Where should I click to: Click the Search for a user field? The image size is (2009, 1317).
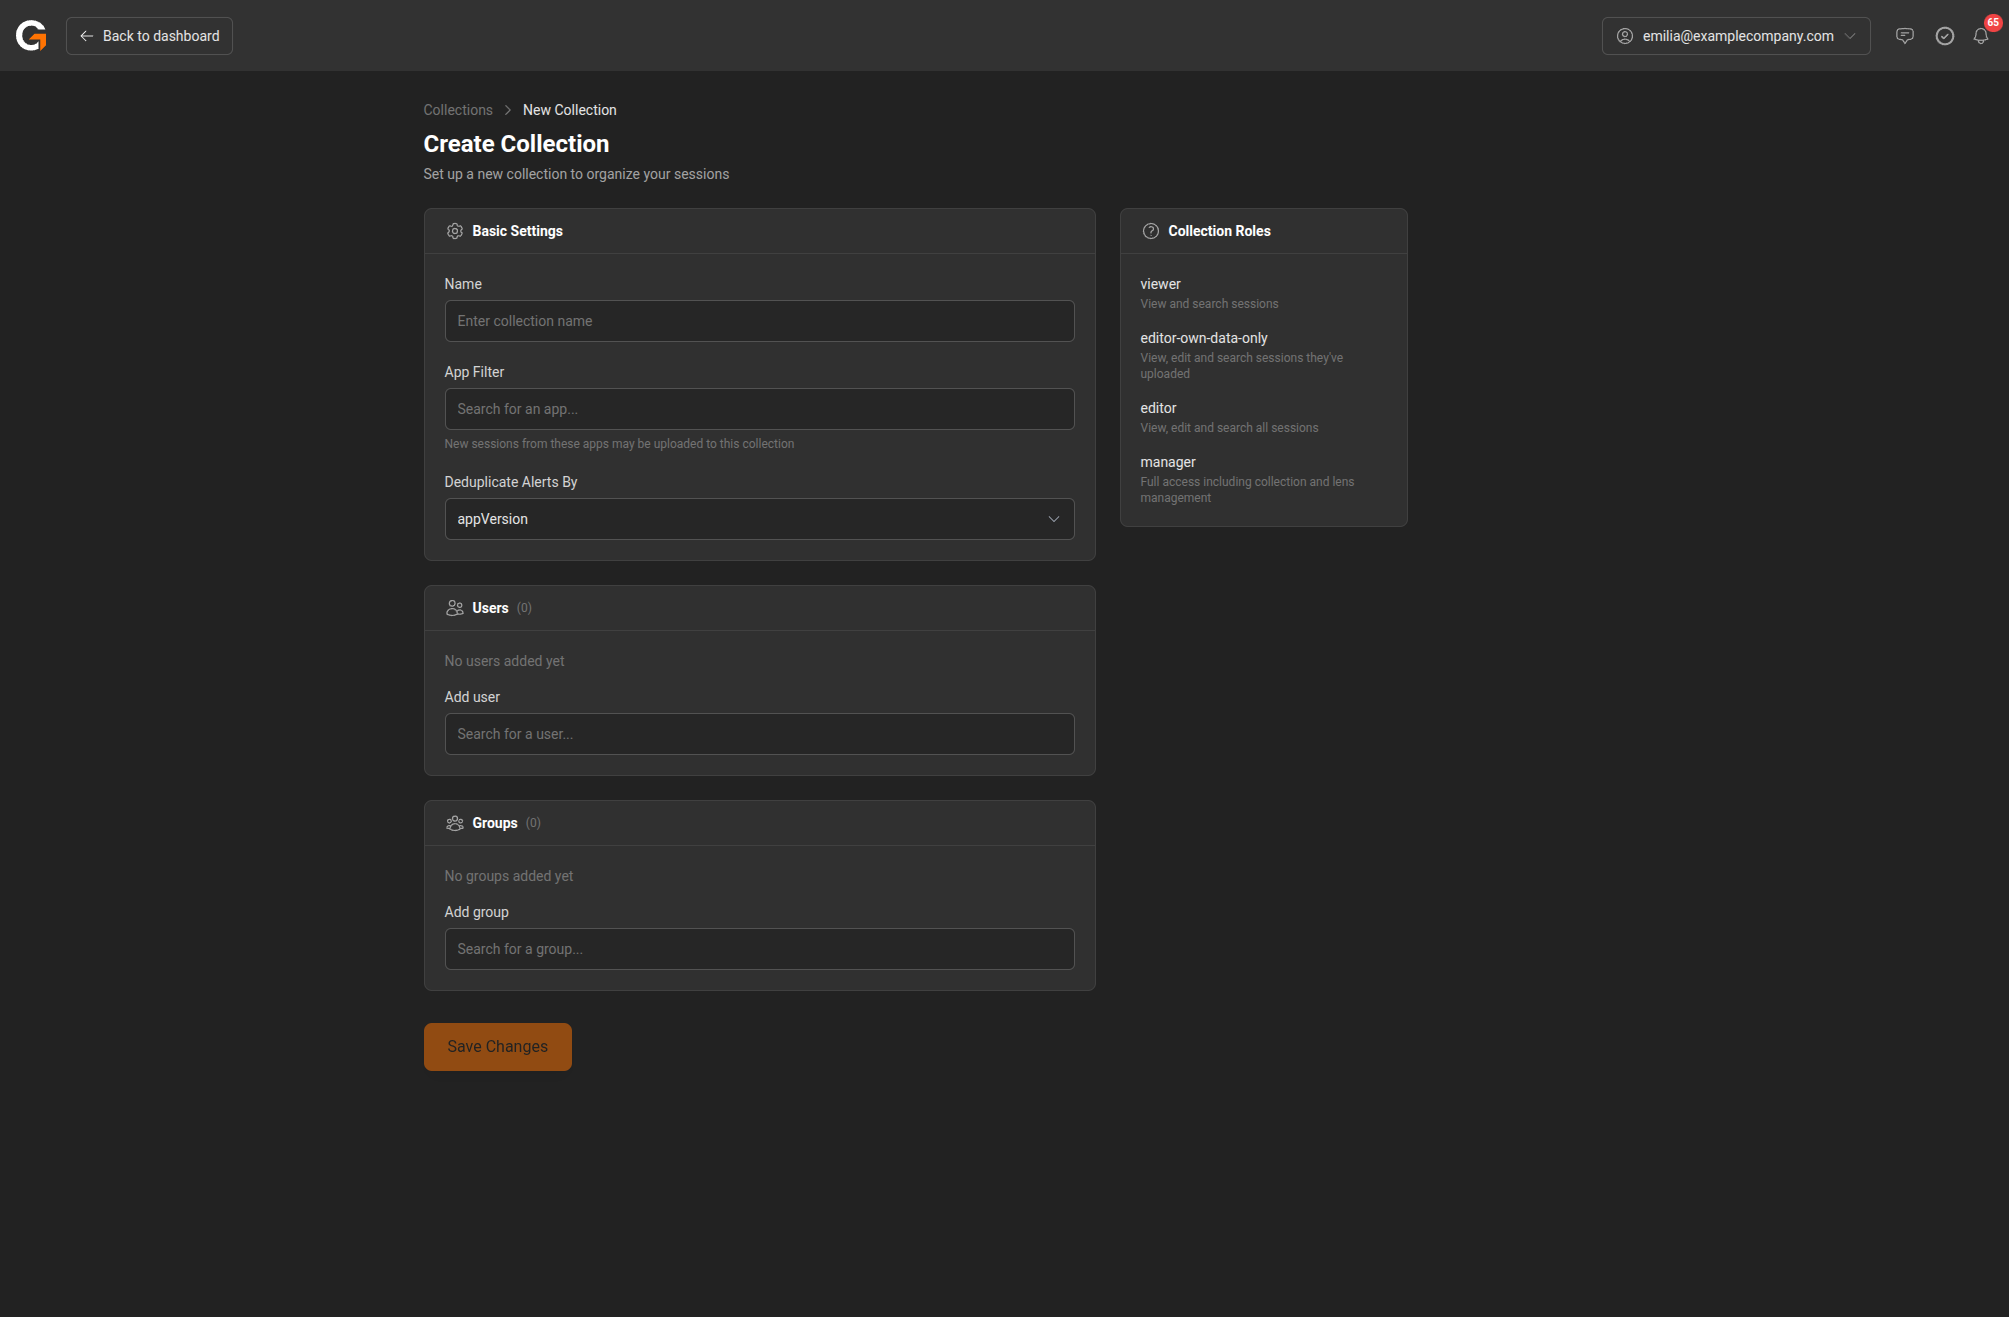[758, 734]
